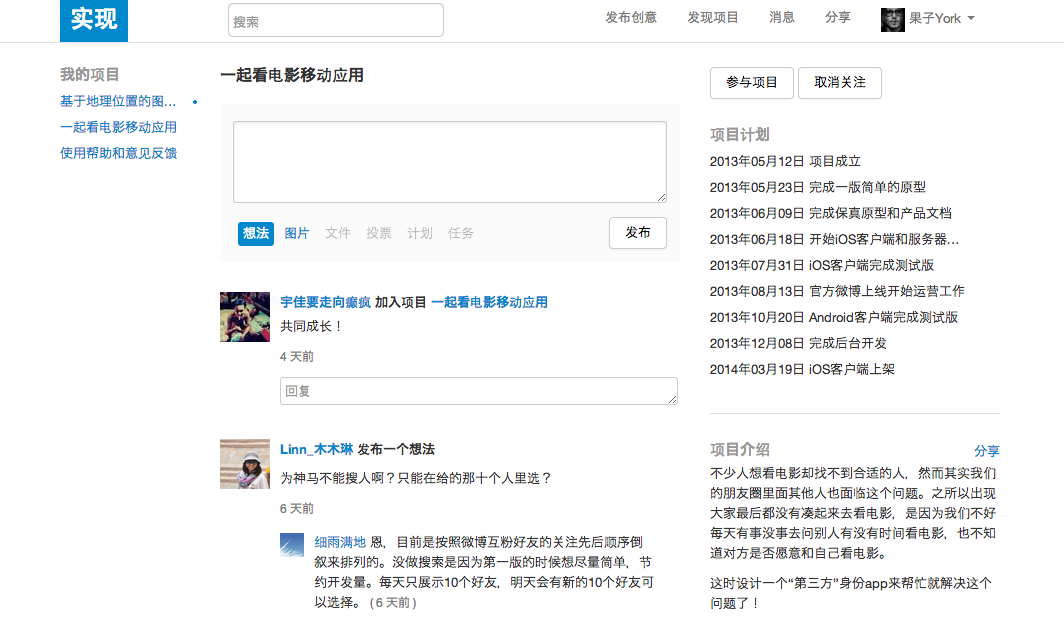This screenshot has height=618, width=1064.
Task: Open the 分享 link beside 项目介绍
Action: [x=988, y=452]
